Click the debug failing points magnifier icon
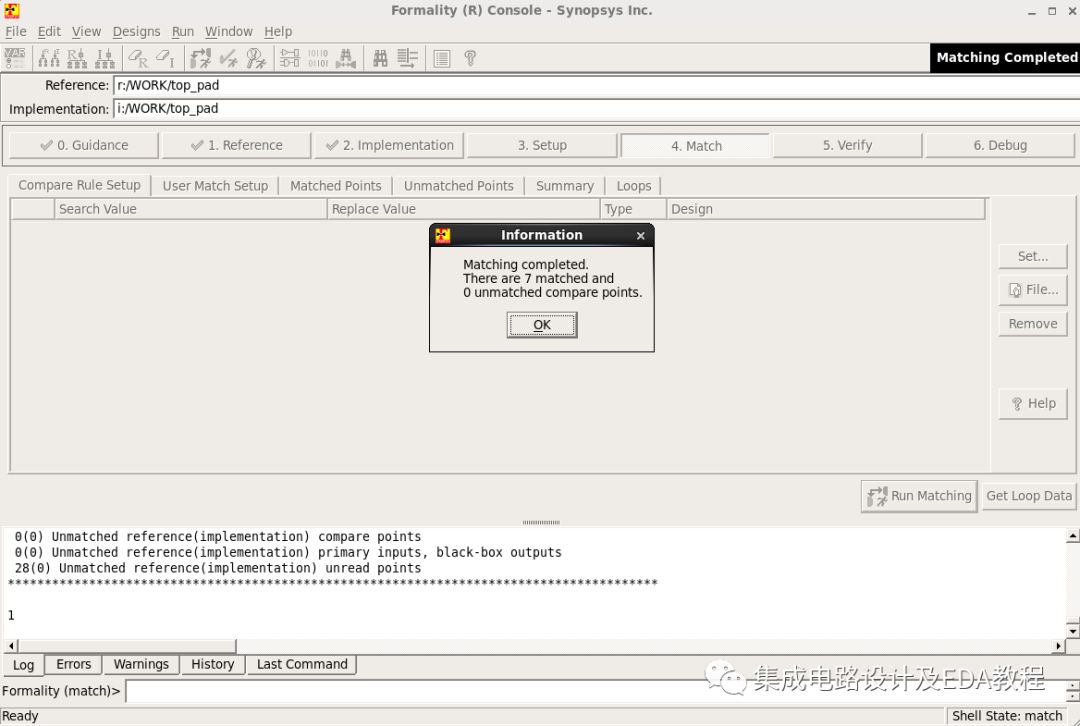Image resolution: width=1080 pixels, height=726 pixels. [253, 57]
